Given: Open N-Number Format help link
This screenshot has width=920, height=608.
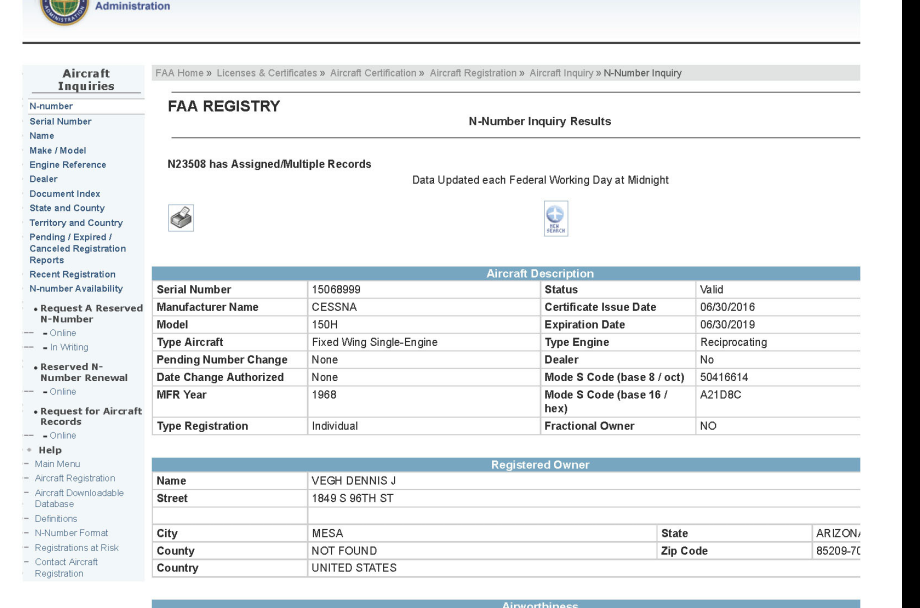Looking at the screenshot, I should [71, 533].
